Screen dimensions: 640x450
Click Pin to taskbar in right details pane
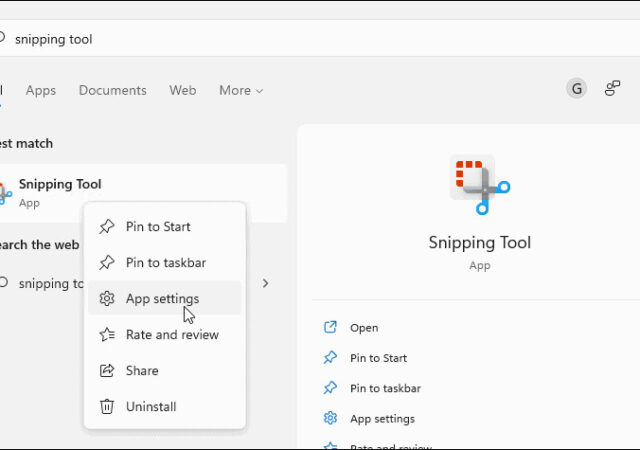[x=385, y=388]
